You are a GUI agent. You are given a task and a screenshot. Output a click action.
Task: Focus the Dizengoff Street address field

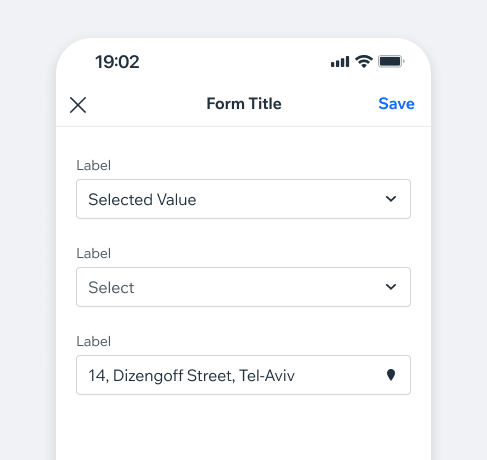pos(243,375)
